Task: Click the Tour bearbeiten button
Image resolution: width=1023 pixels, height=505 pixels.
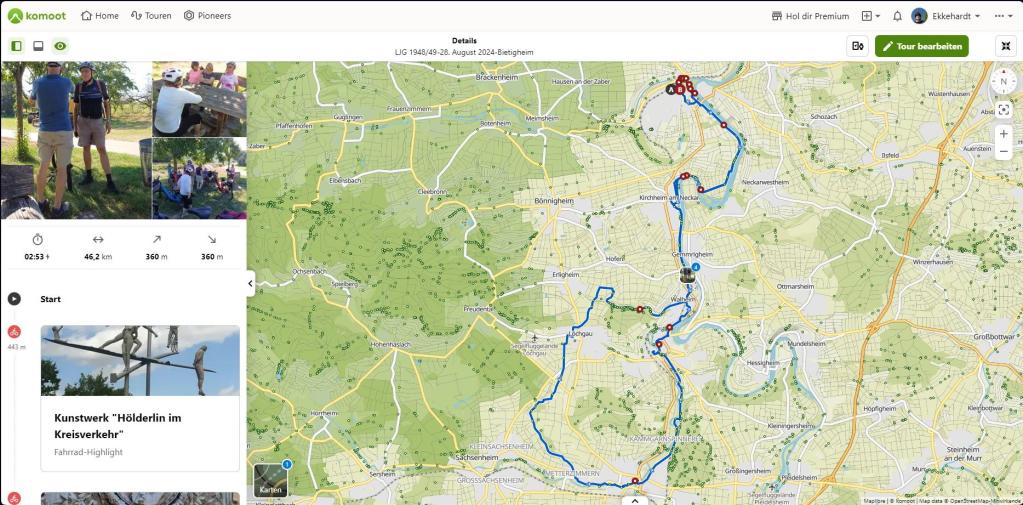Action: pos(922,46)
